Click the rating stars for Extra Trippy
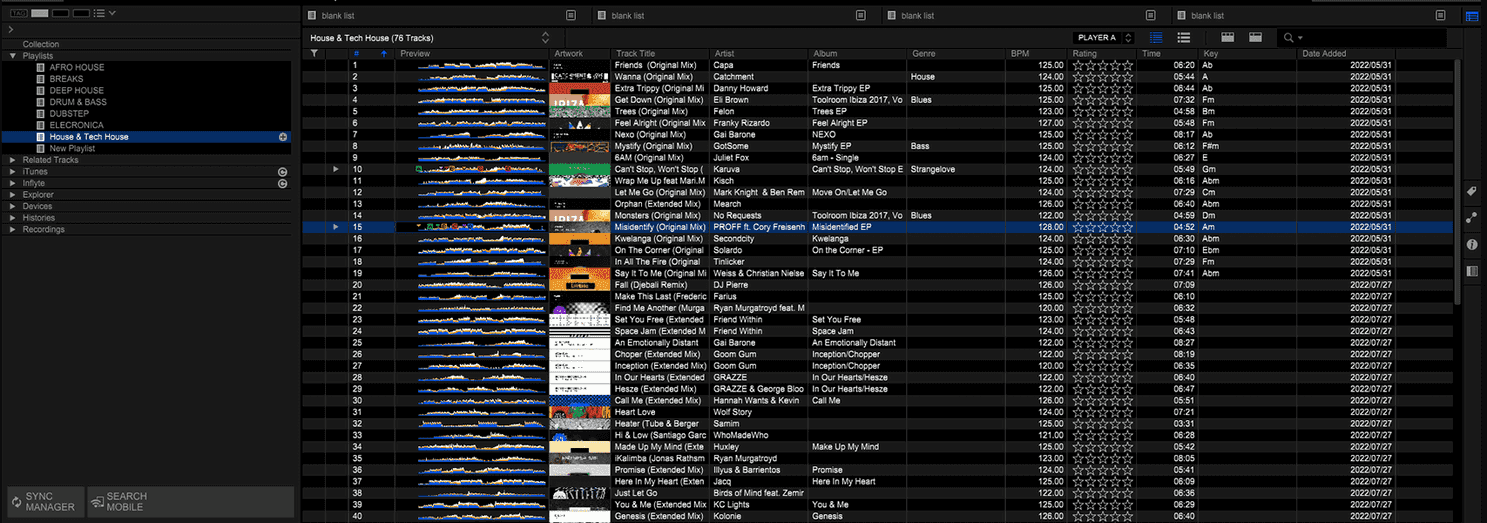 pos(1102,88)
